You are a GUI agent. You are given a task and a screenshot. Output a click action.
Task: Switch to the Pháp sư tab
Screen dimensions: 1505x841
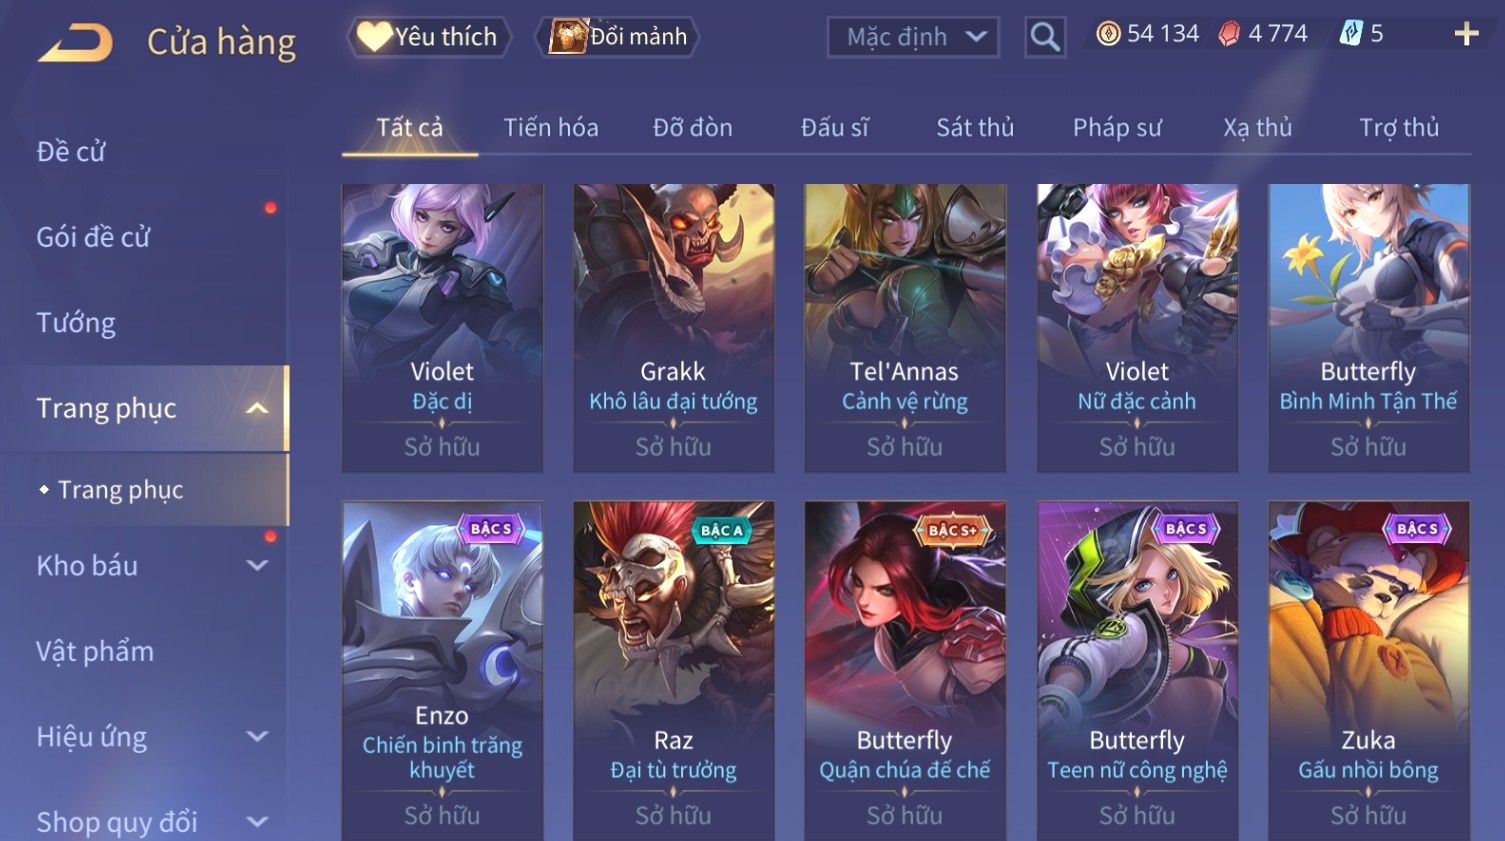[1117, 127]
